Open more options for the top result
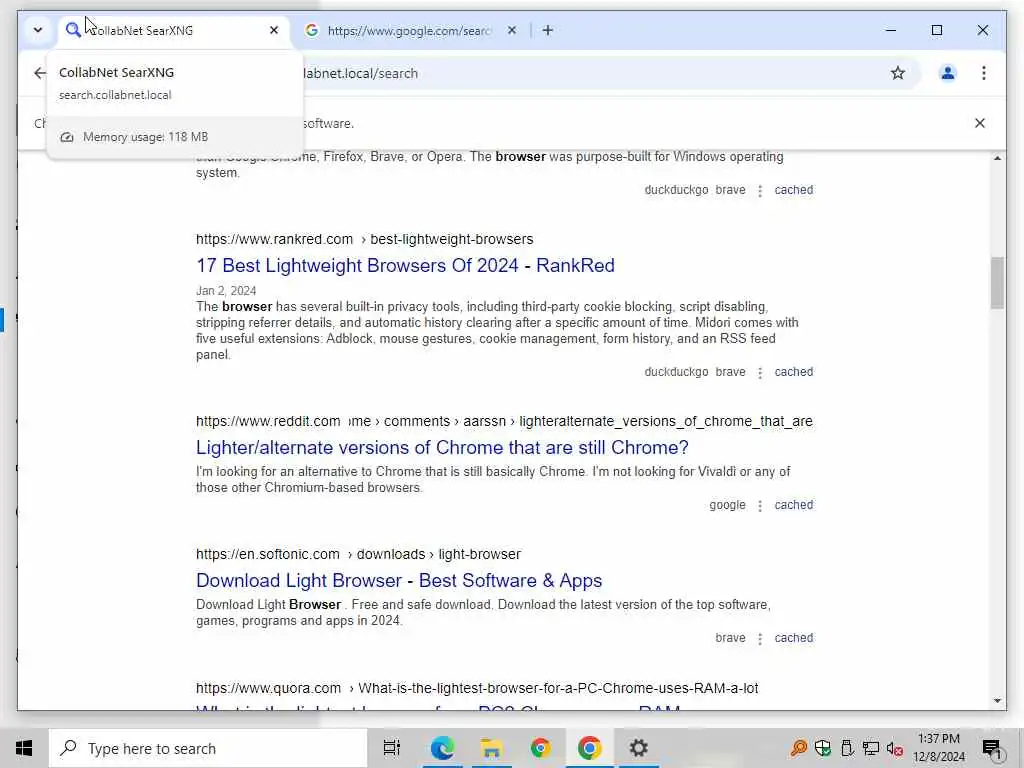Viewport: 1024px width, 768px height. pyautogui.click(x=760, y=191)
